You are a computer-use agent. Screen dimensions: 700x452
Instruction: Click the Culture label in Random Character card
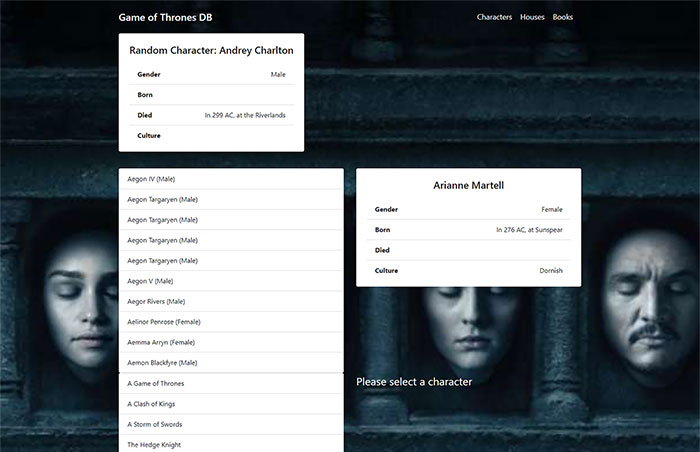click(149, 136)
